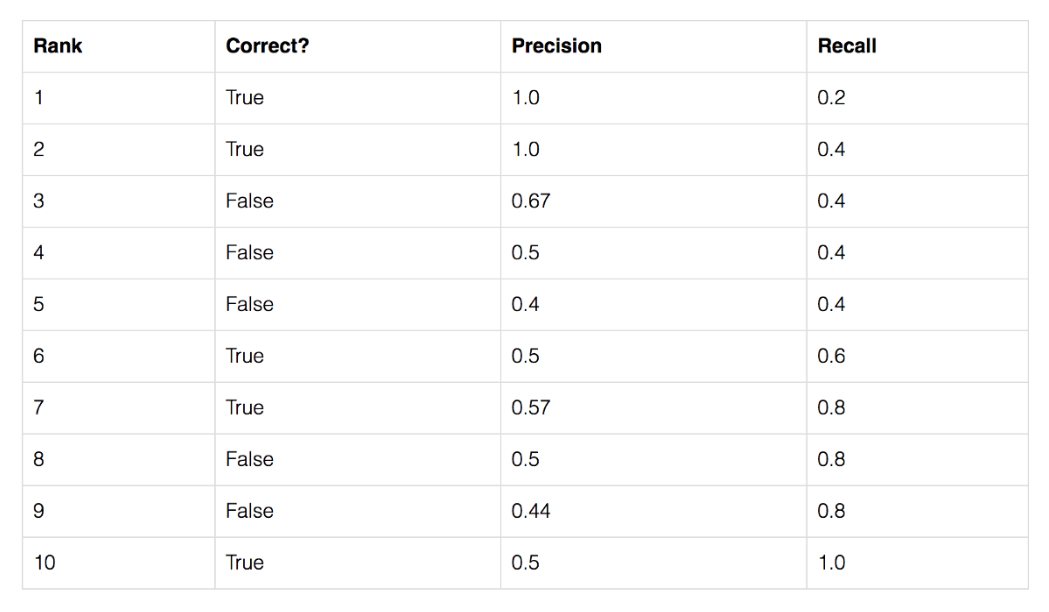Click the rank number 5 cell
Screen dimensions: 1049x612
(x=38, y=305)
